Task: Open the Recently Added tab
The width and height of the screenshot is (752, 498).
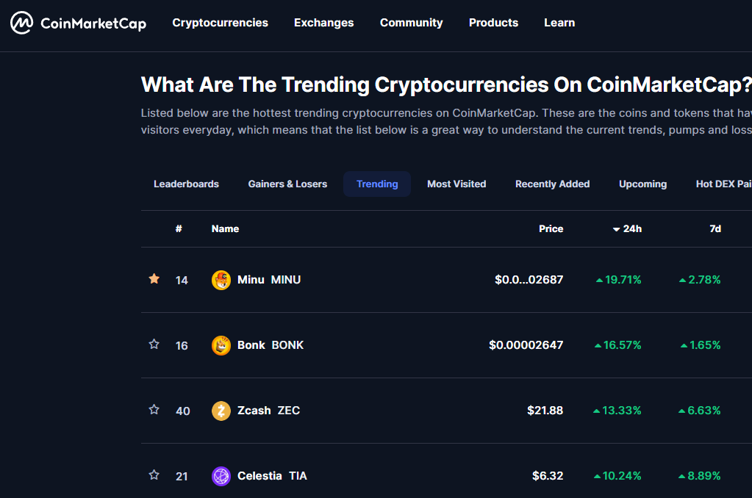Action: [552, 184]
